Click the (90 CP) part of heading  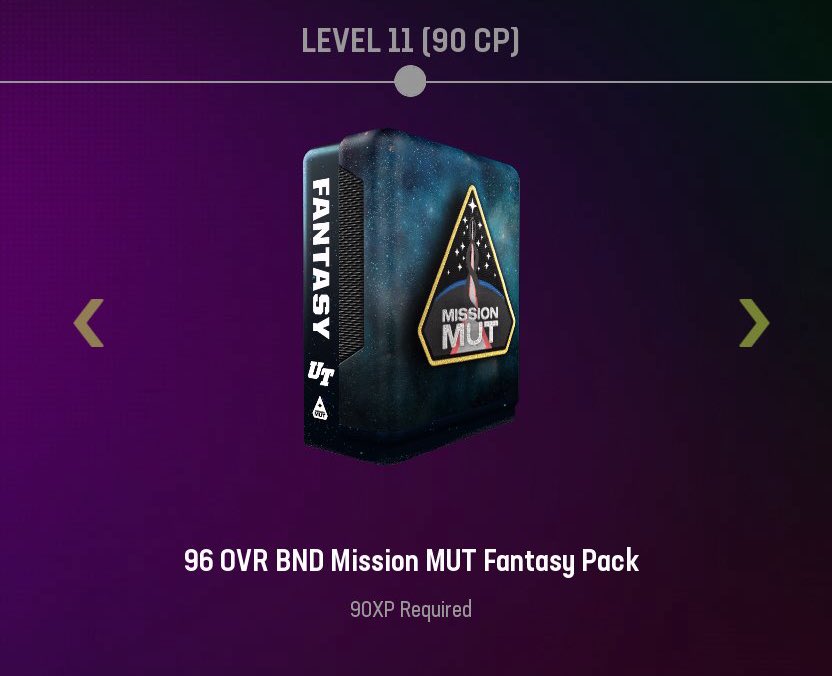coord(471,41)
